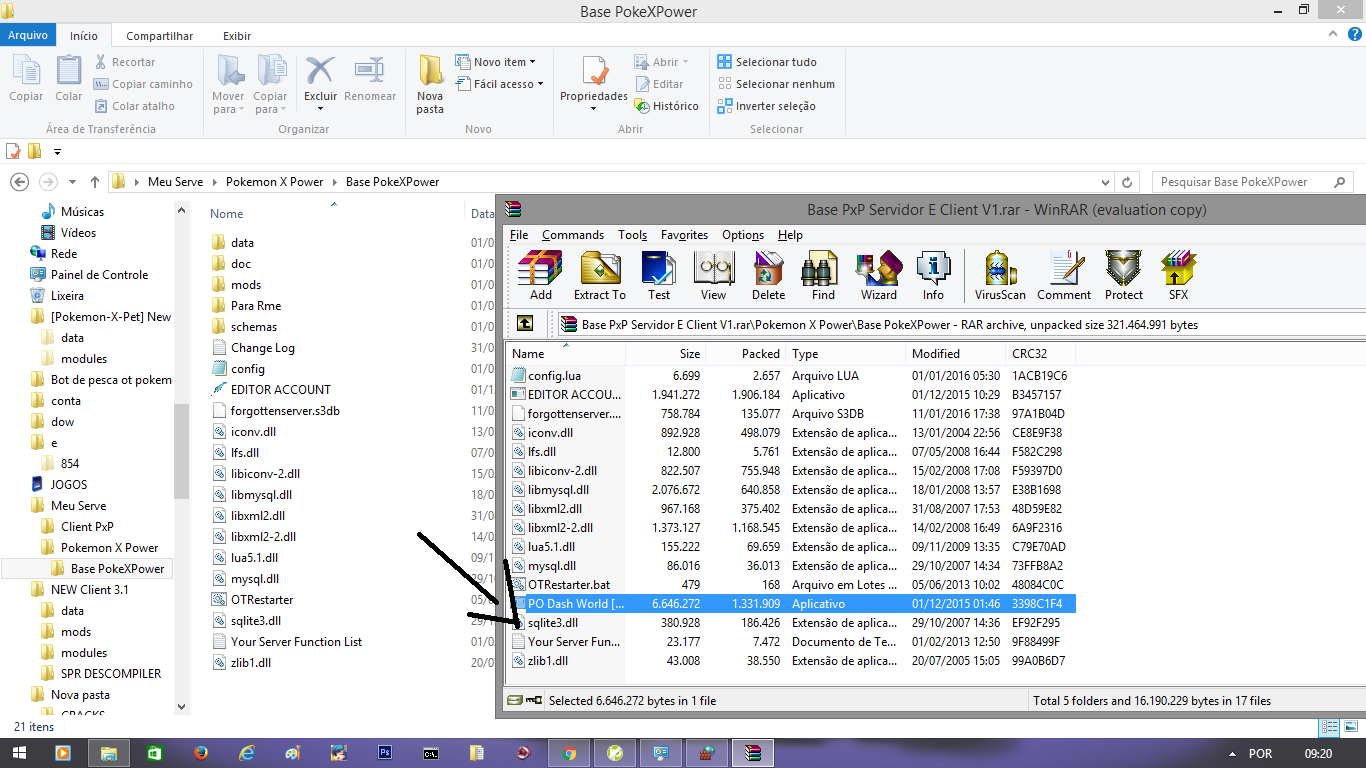Screen dimensions: 1366x768
Task: Switch to the Exibir ribbon tab
Action: click(237, 36)
